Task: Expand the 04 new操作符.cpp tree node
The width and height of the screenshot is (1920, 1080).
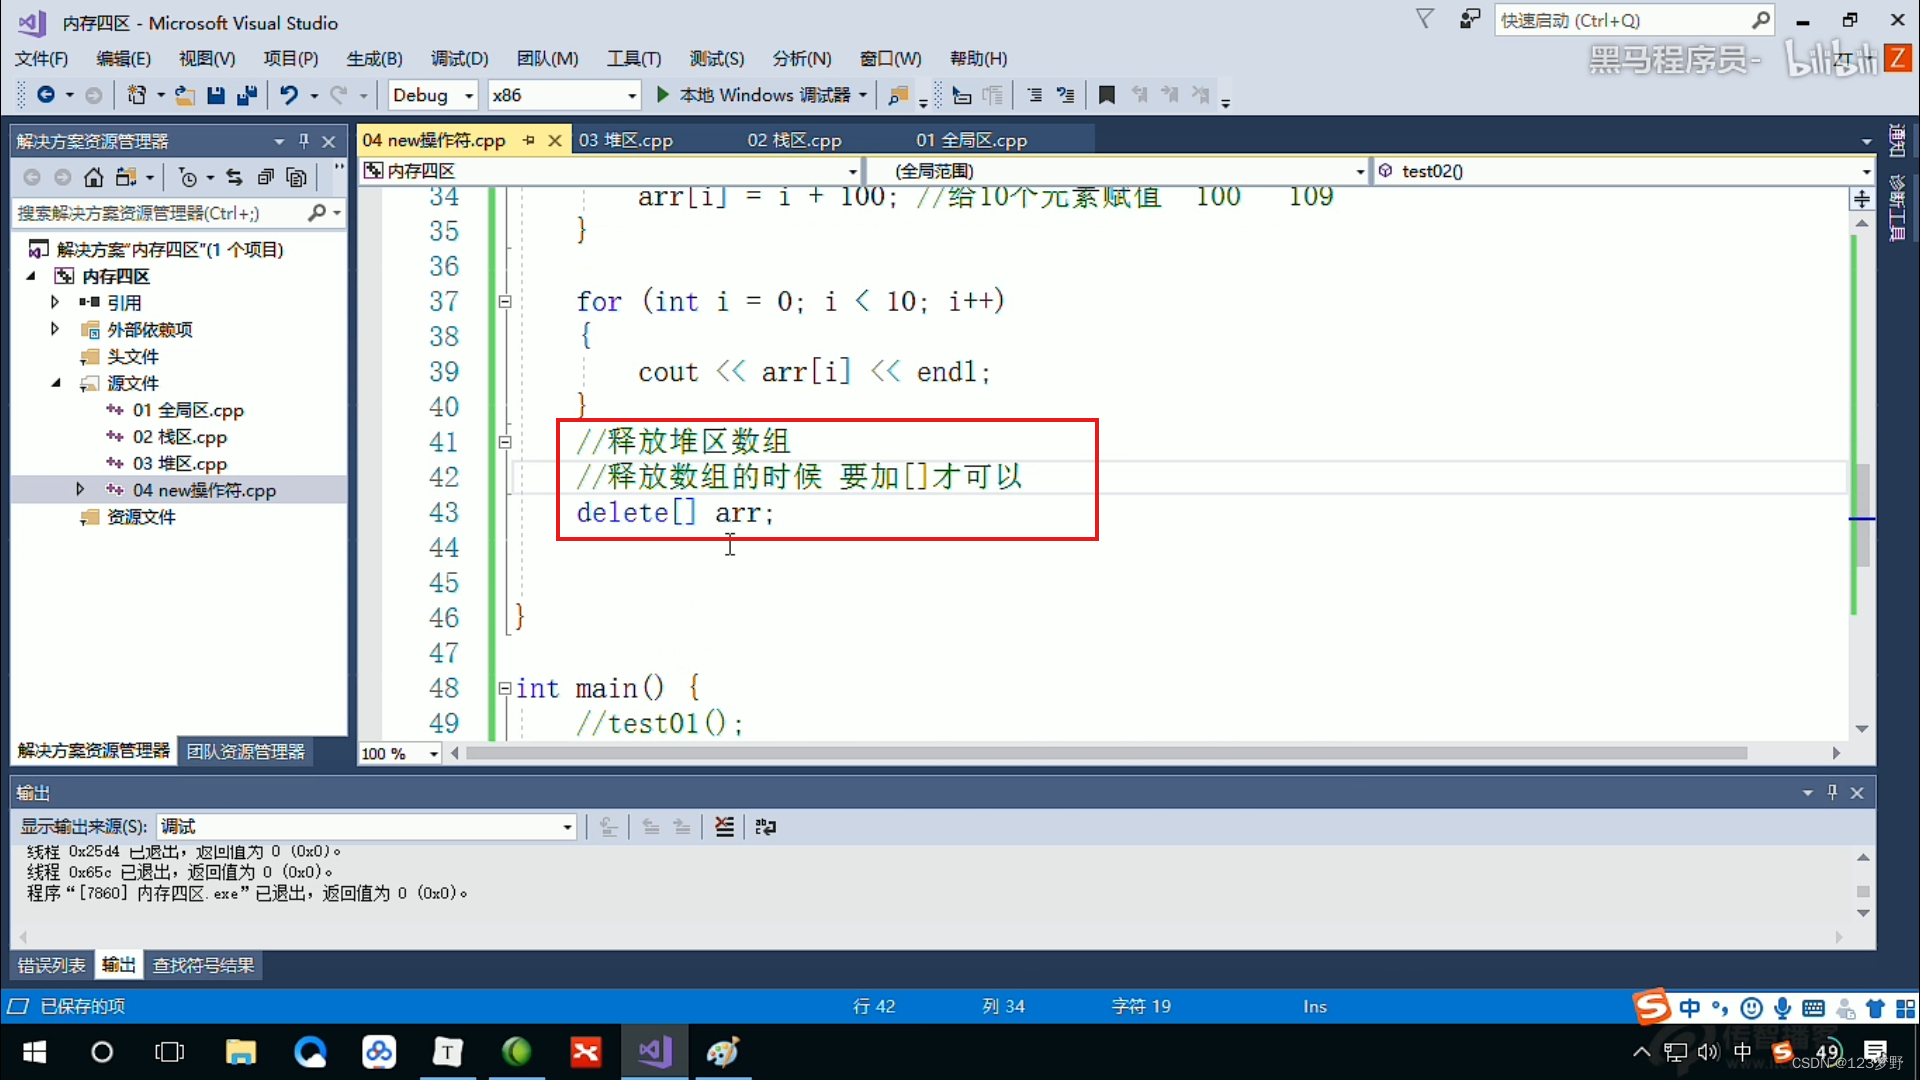Action: coord(80,489)
